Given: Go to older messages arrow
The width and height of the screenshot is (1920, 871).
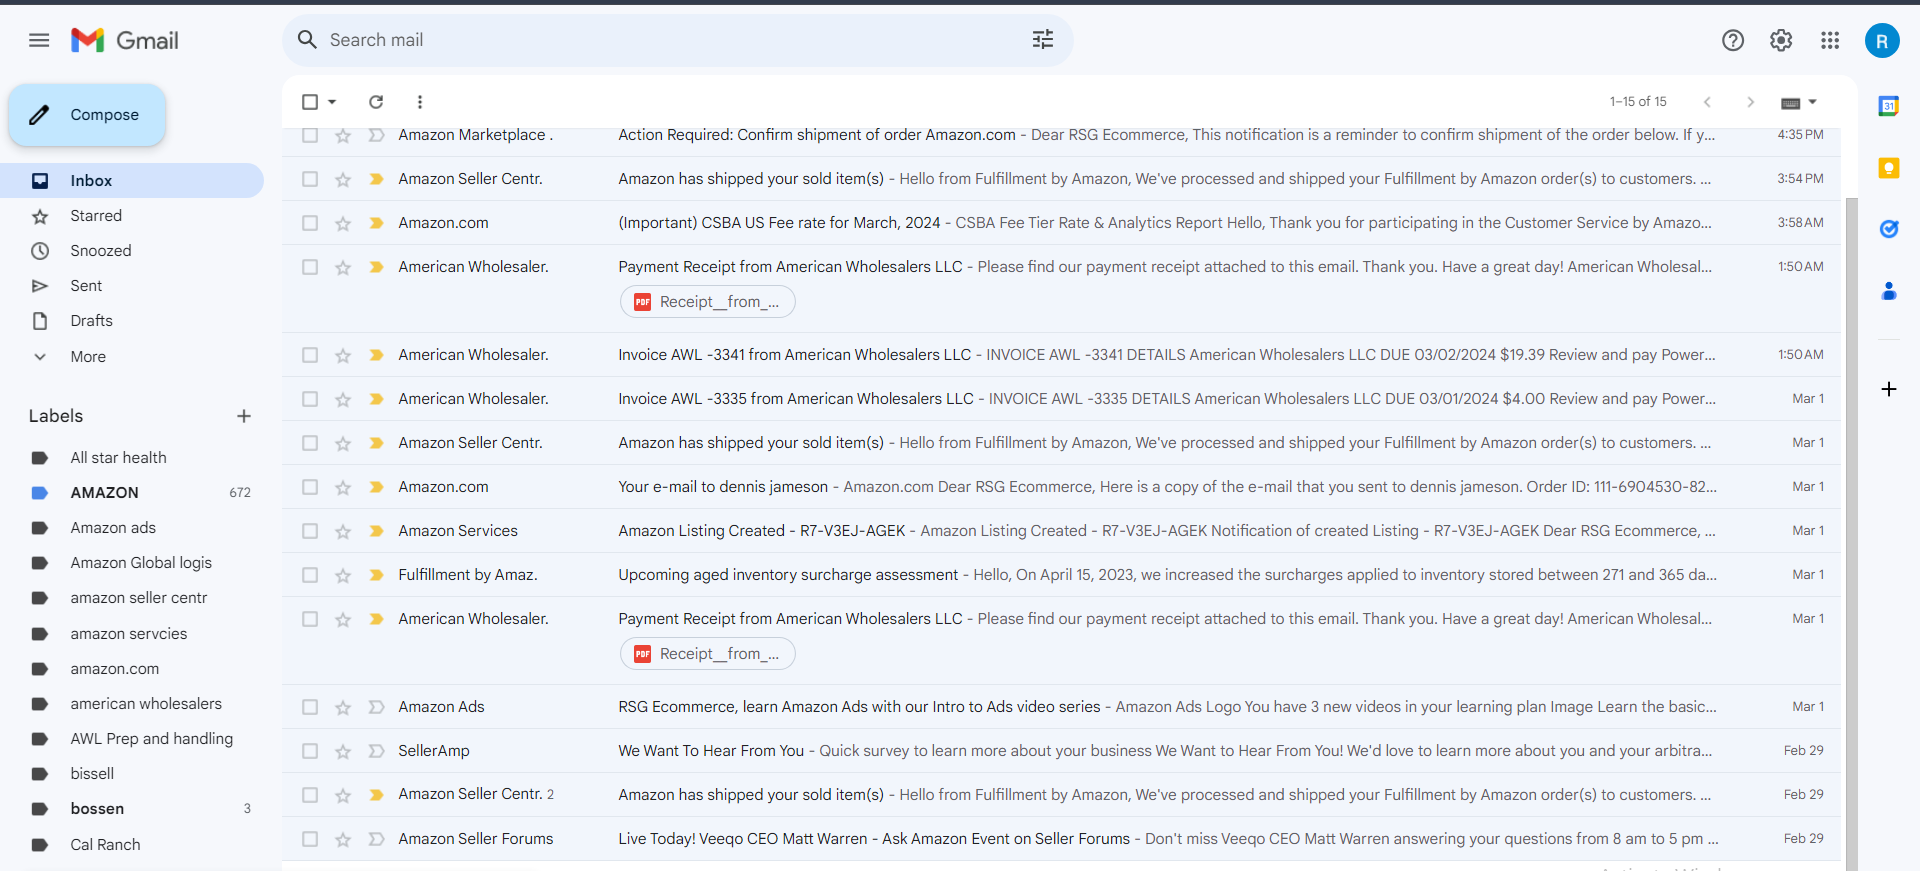Looking at the screenshot, I should click(x=1750, y=102).
